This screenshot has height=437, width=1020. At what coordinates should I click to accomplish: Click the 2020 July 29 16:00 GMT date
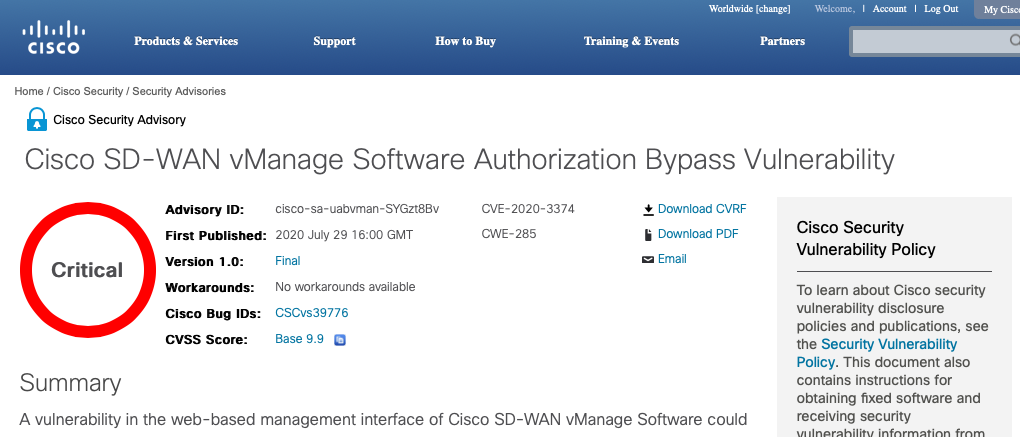coord(344,235)
